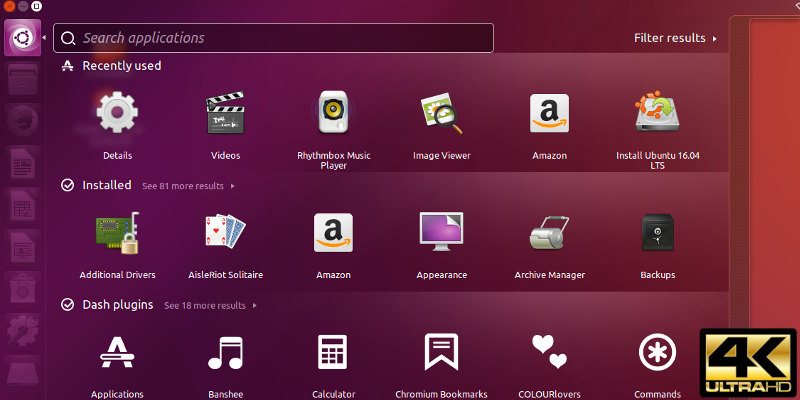Screen dimensions: 800x400
Task: Open the Details app under Recently used
Action: [x=117, y=113]
